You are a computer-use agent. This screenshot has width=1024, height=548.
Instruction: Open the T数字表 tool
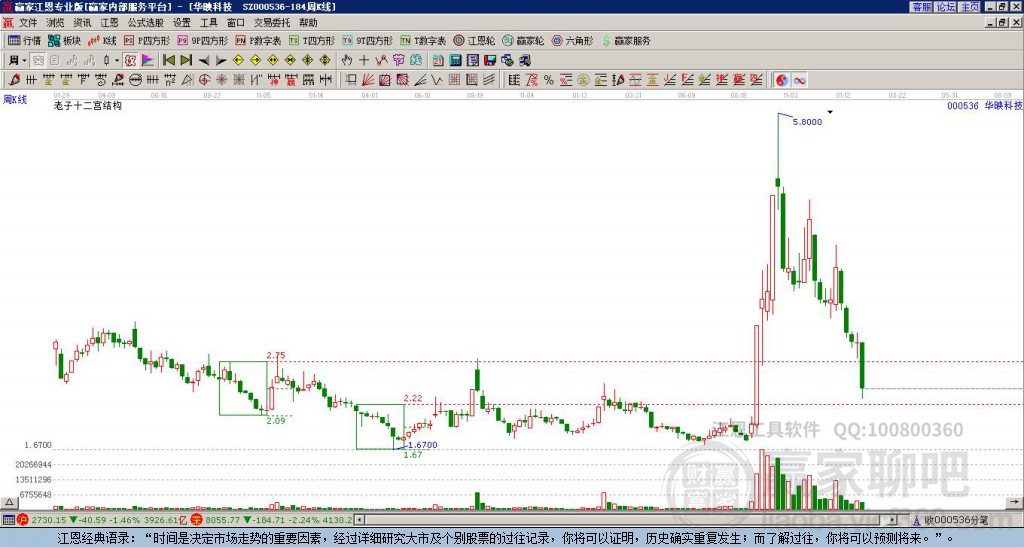pyautogui.click(x=423, y=40)
